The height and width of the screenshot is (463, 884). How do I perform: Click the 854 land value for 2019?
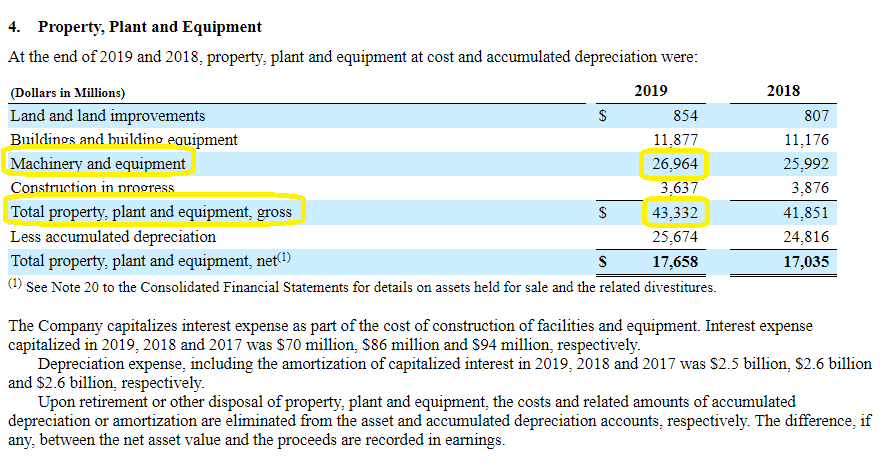(x=685, y=116)
